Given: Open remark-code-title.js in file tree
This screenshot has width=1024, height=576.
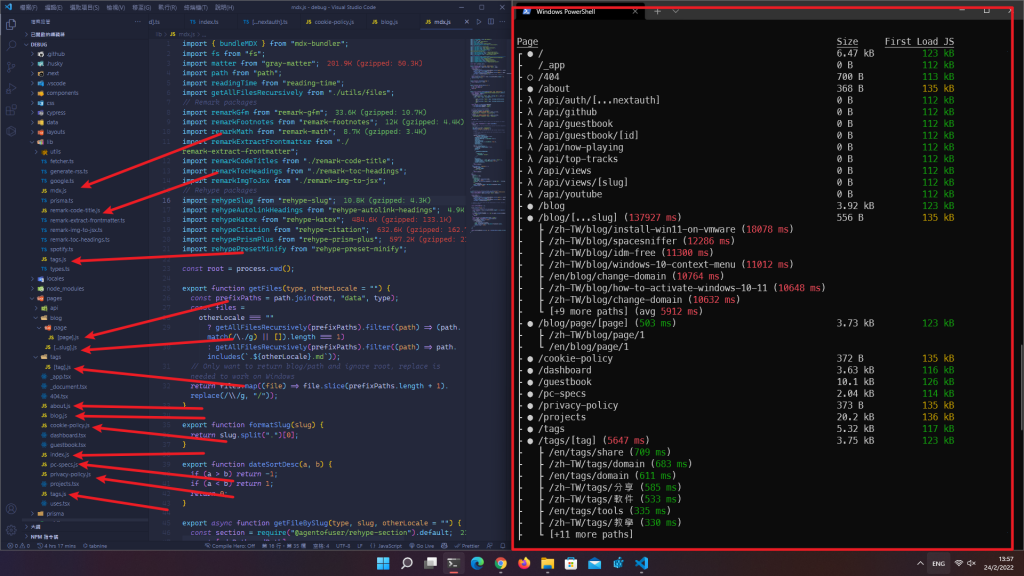Looking at the screenshot, I should tap(75, 210).
